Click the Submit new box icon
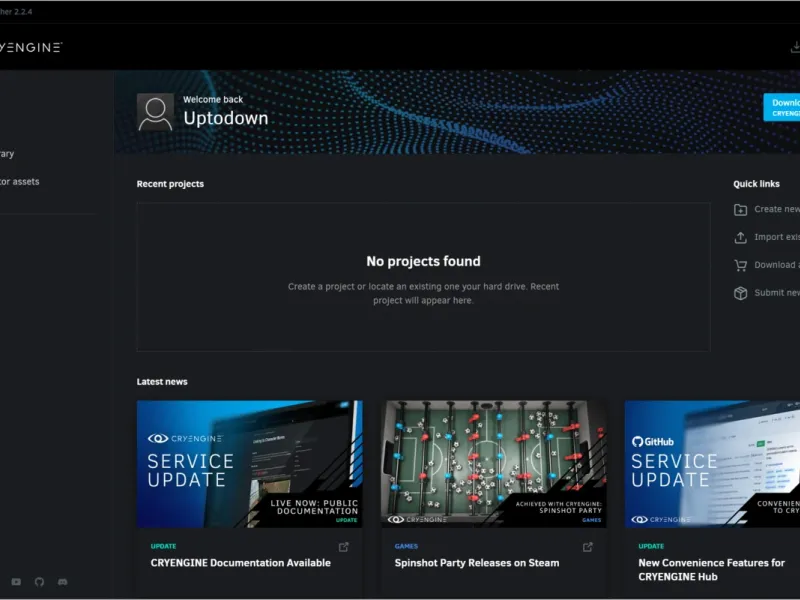 click(x=740, y=293)
